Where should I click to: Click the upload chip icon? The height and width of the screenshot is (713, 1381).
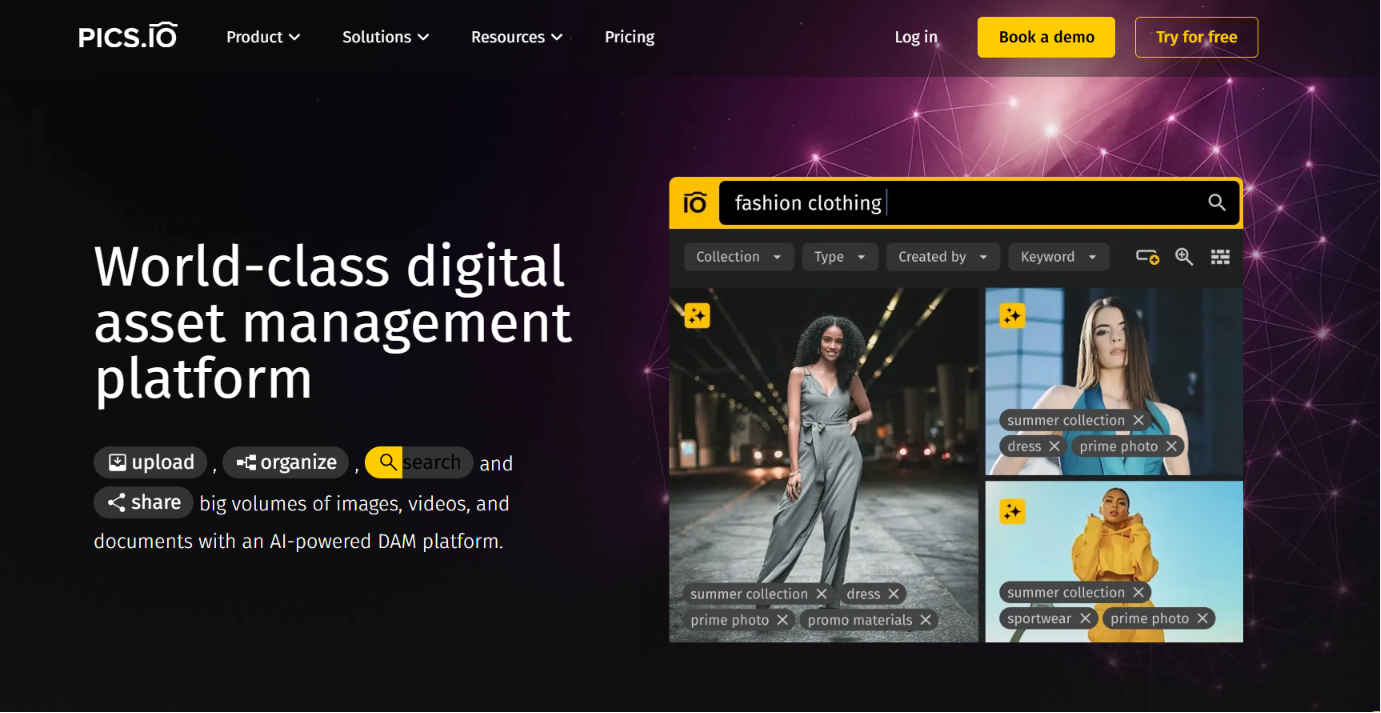point(117,462)
